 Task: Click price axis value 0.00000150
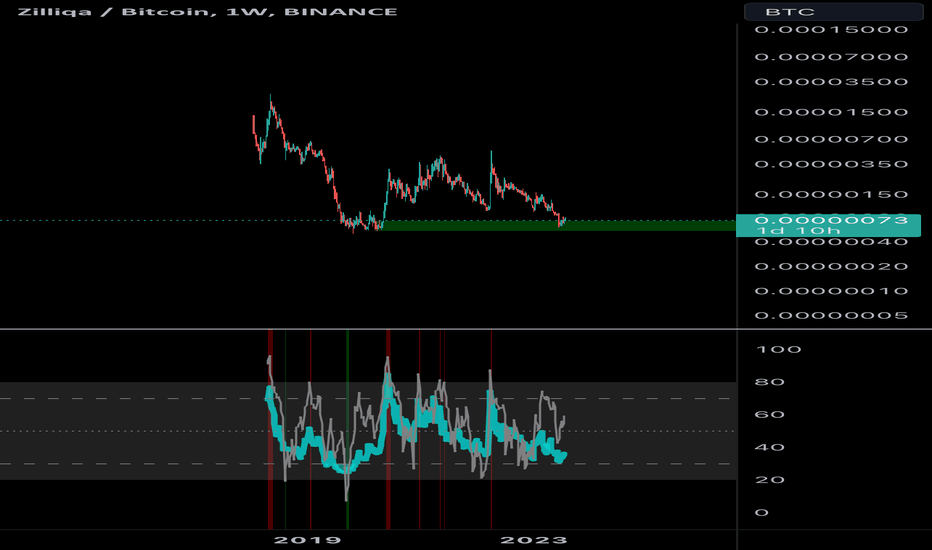tap(831, 195)
